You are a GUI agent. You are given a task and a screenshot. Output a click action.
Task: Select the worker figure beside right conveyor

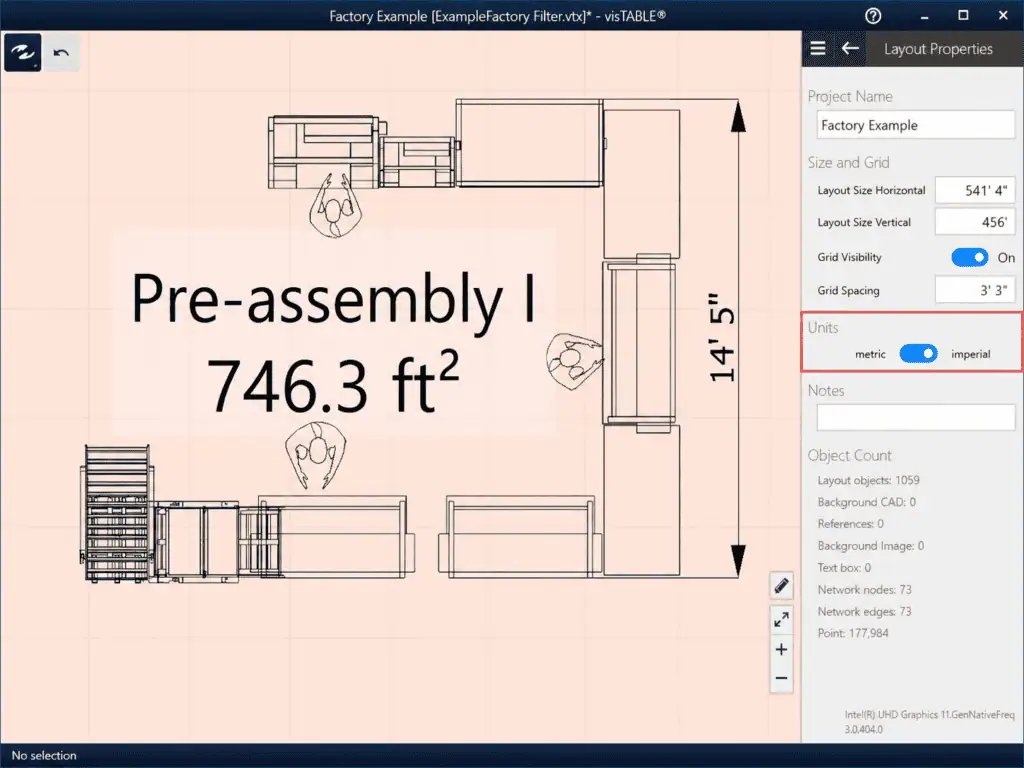coord(573,360)
